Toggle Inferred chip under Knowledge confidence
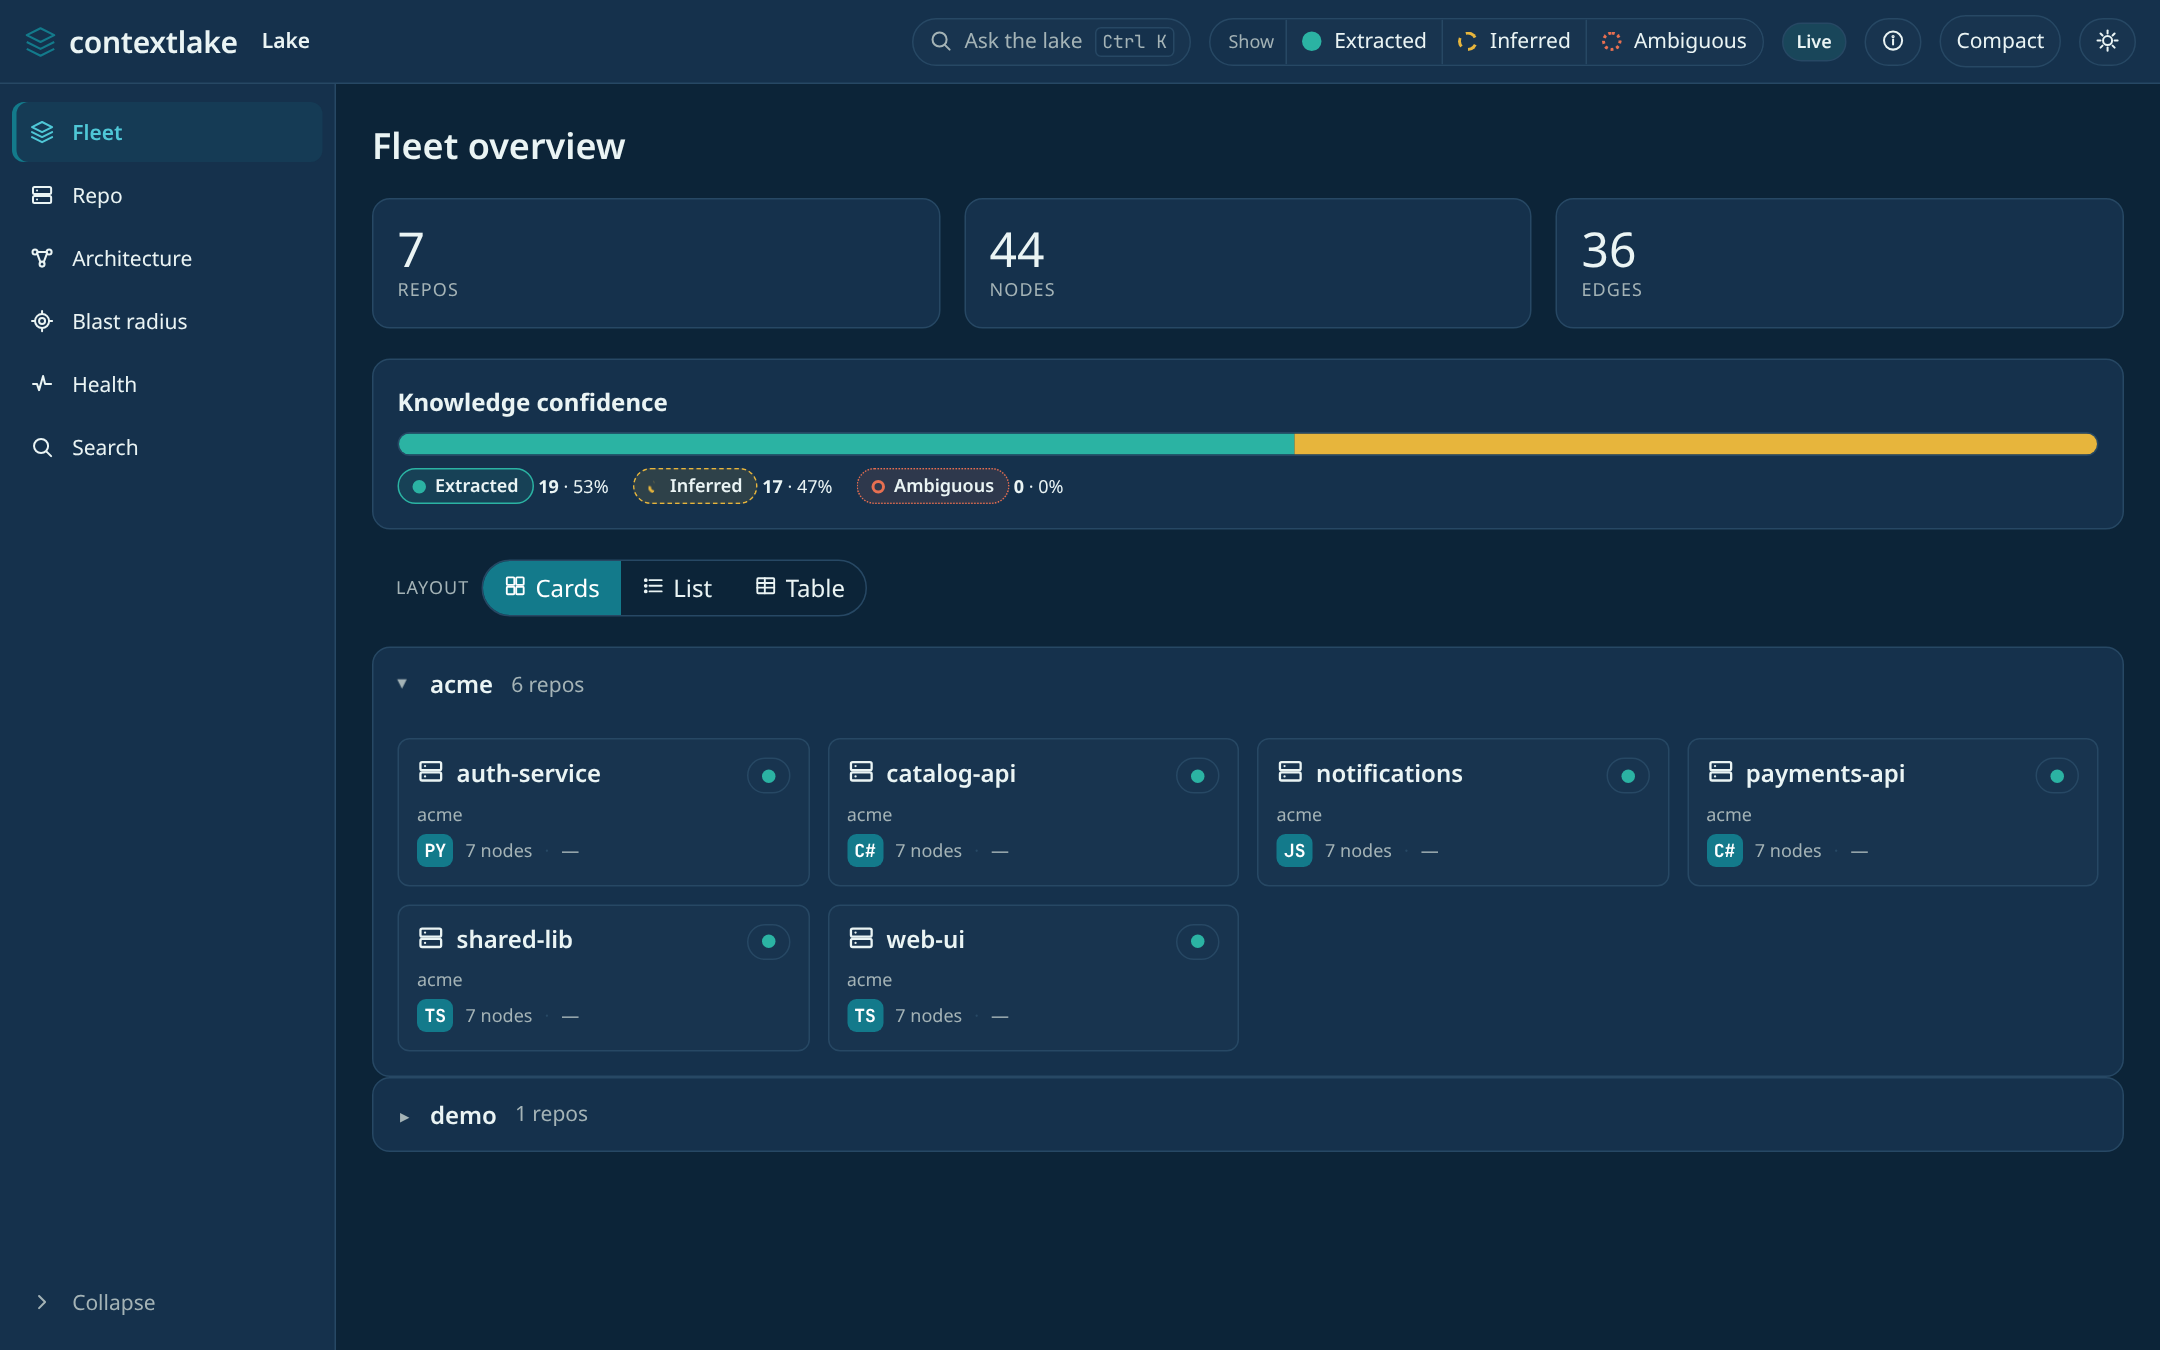Image resolution: width=2160 pixels, height=1350 pixels. click(694, 486)
